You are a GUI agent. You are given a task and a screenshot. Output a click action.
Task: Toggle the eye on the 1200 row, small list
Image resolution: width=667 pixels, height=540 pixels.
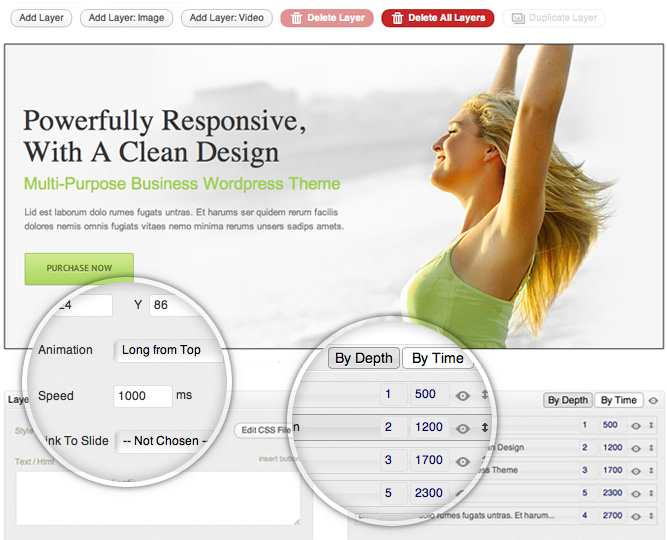tap(636, 448)
